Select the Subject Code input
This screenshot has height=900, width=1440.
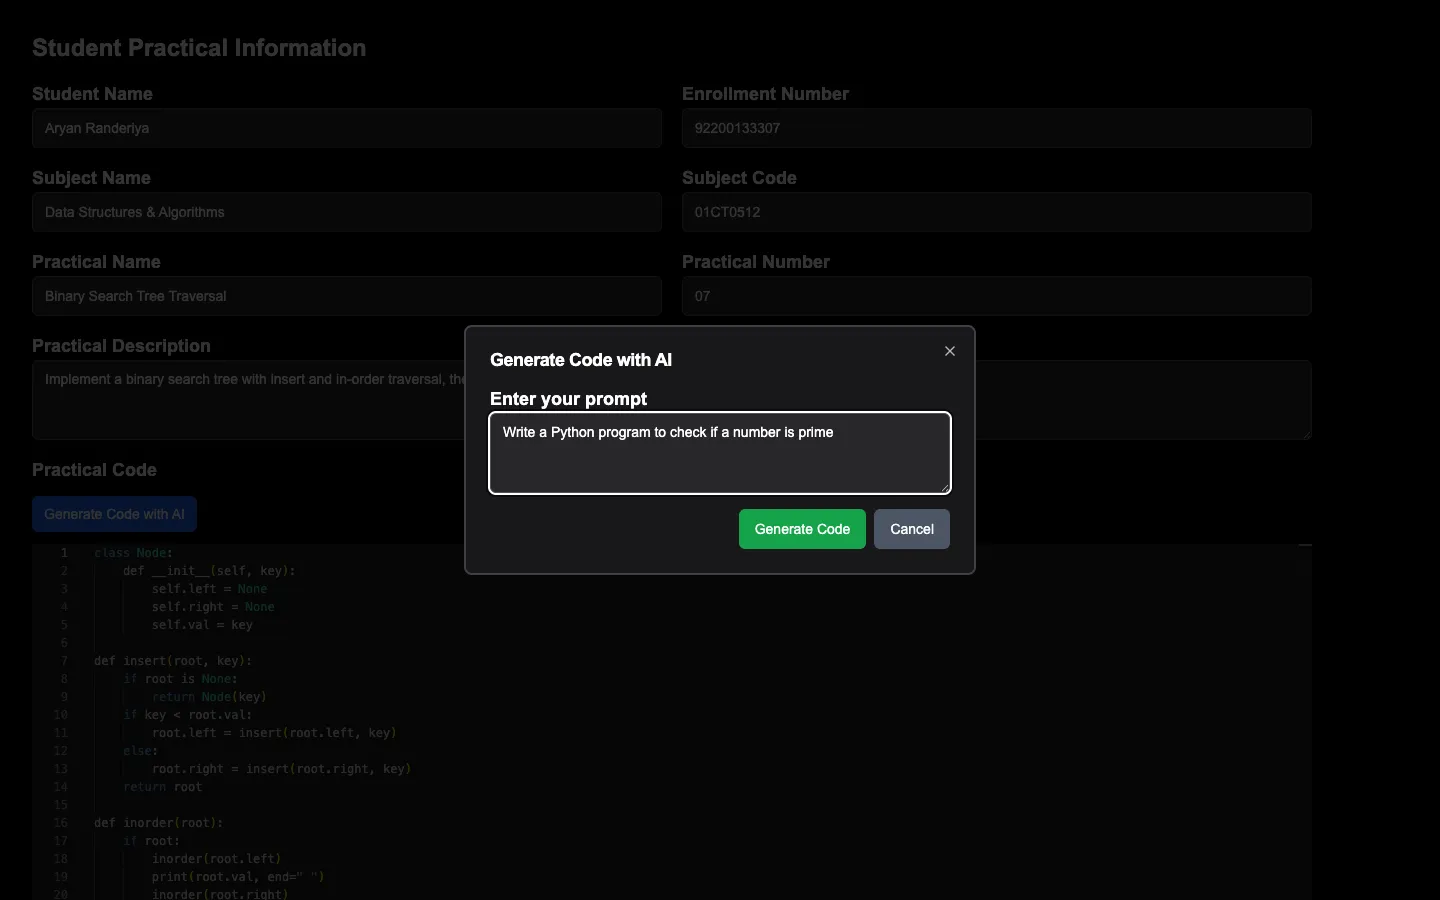(997, 212)
